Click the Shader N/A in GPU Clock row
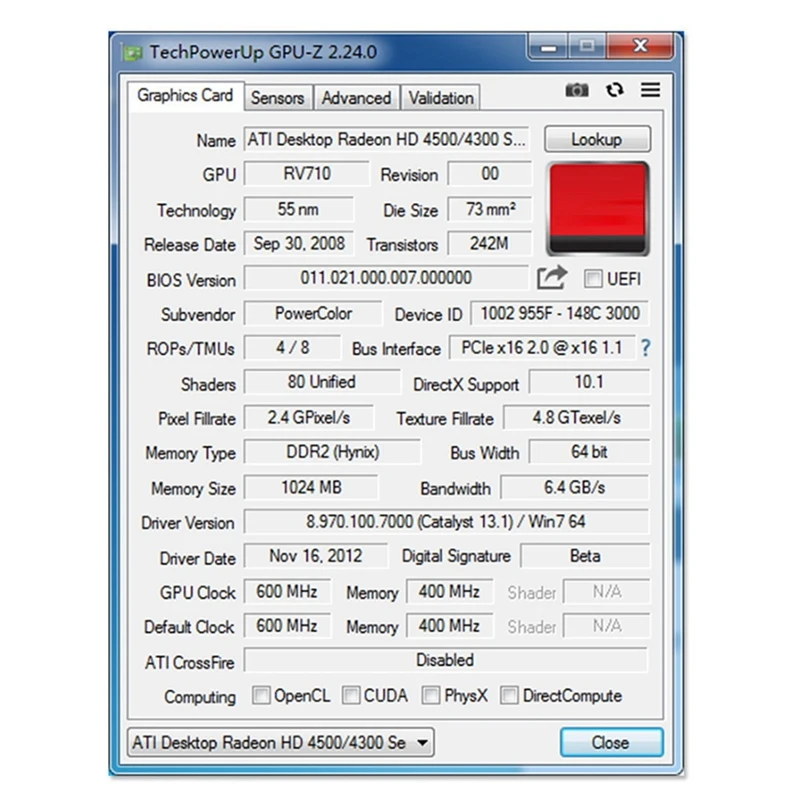 click(x=607, y=592)
